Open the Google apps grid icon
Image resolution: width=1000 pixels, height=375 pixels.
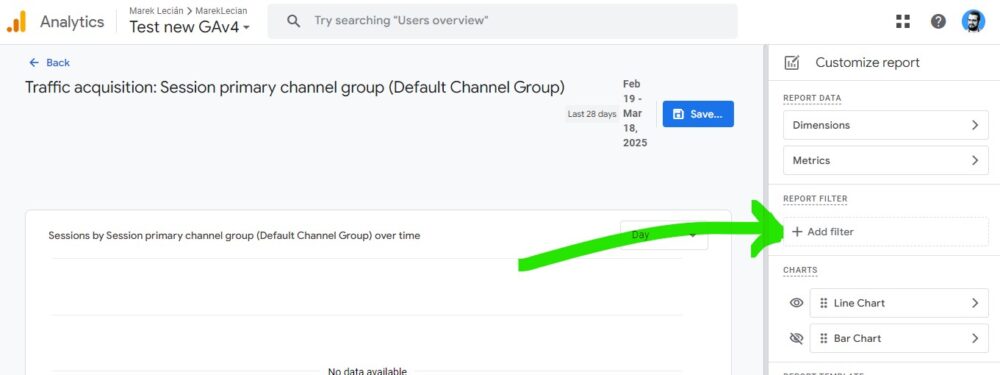click(x=902, y=22)
